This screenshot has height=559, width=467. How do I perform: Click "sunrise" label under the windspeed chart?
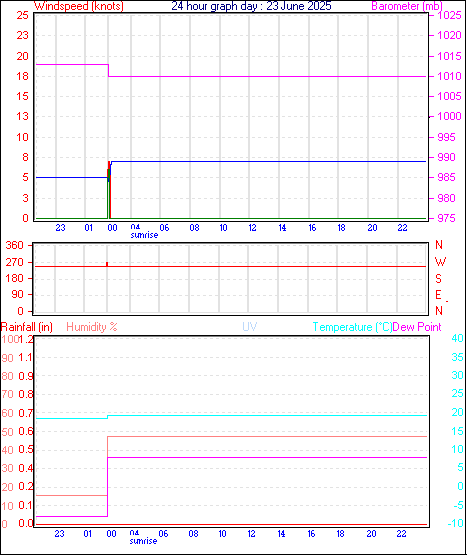tap(144, 235)
